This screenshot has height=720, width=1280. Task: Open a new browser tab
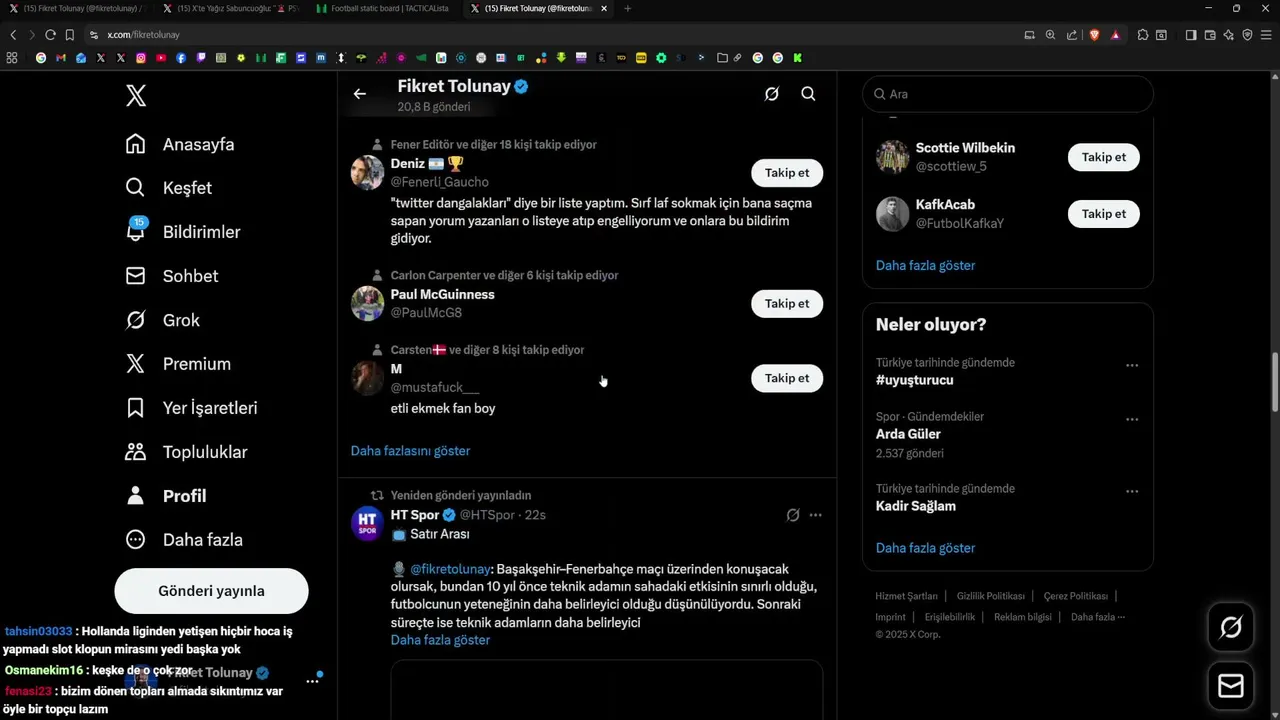click(x=627, y=8)
